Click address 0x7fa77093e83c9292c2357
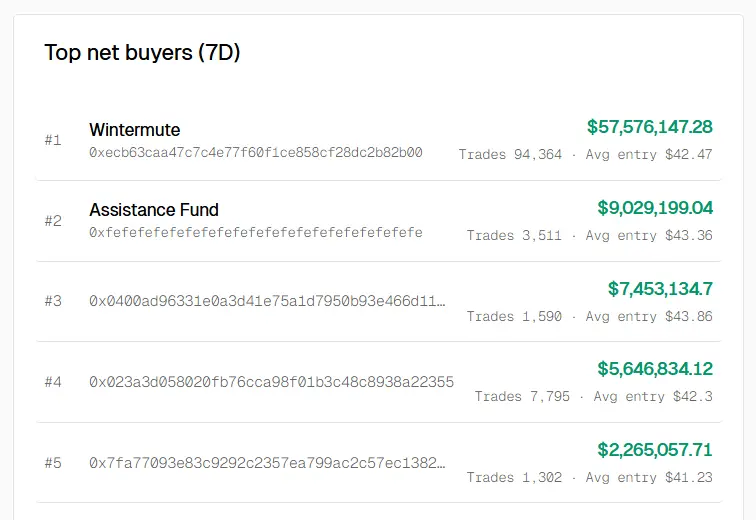The height and width of the screenshot is (520, 756). pyautogui.click(x=267, y=463)
